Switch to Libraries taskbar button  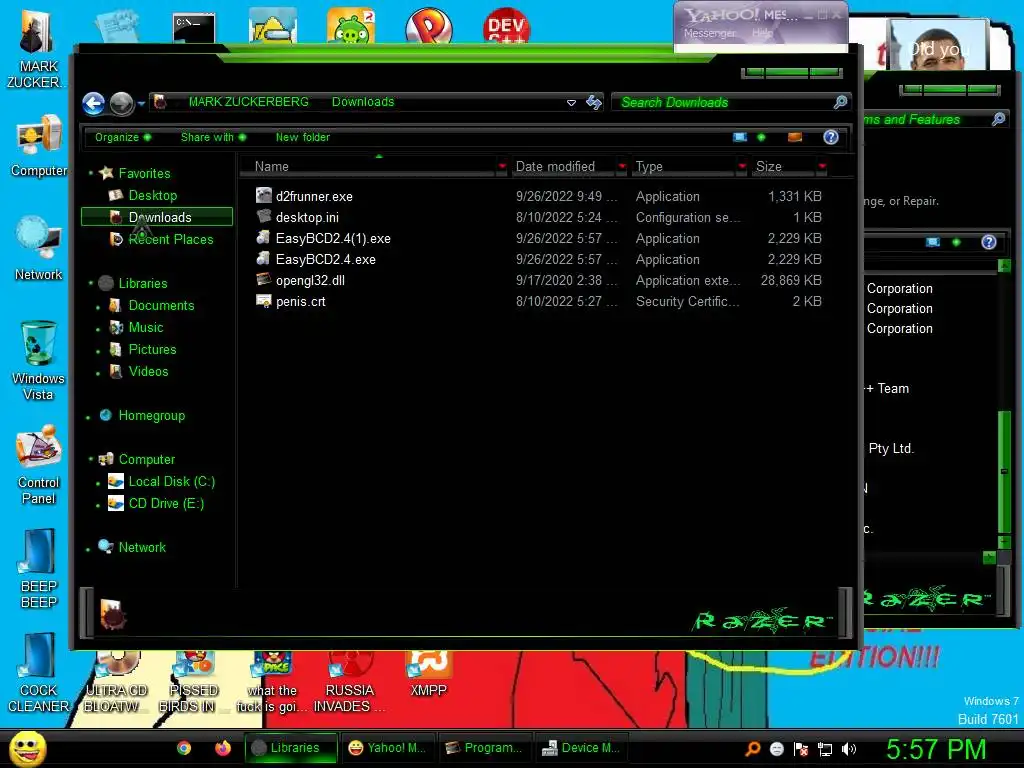click(291, 748)
